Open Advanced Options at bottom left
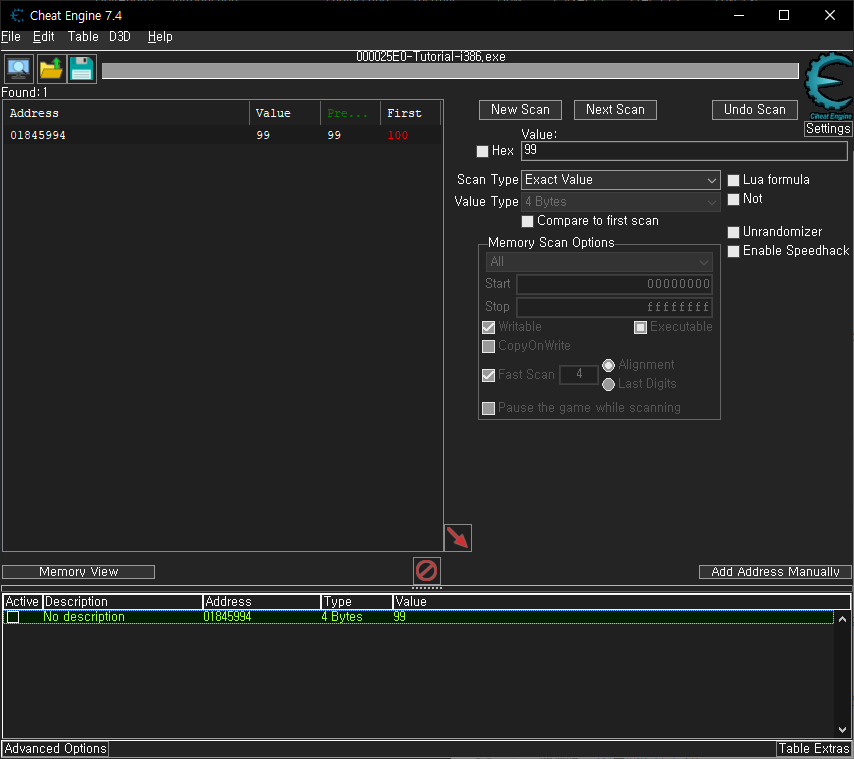Viewport: 854px width, 759px height. tap(55, 749)
